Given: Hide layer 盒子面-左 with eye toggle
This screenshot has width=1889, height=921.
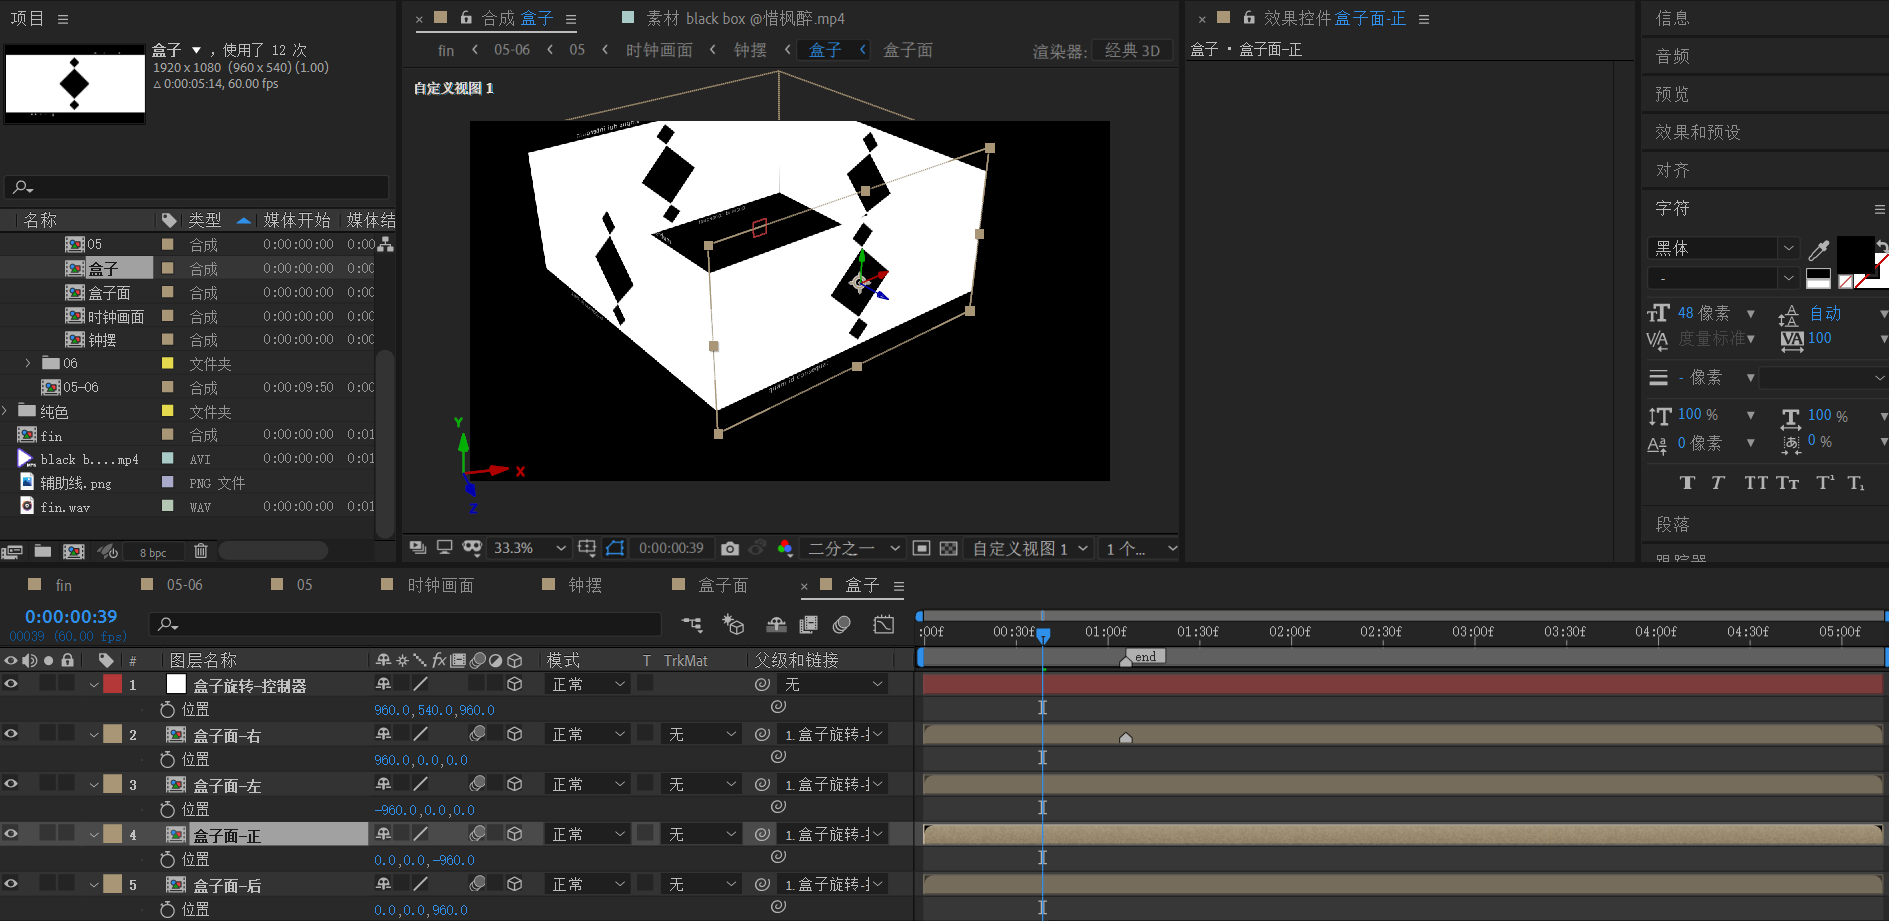Looking at the screenshot, I should tap(11, 784).
